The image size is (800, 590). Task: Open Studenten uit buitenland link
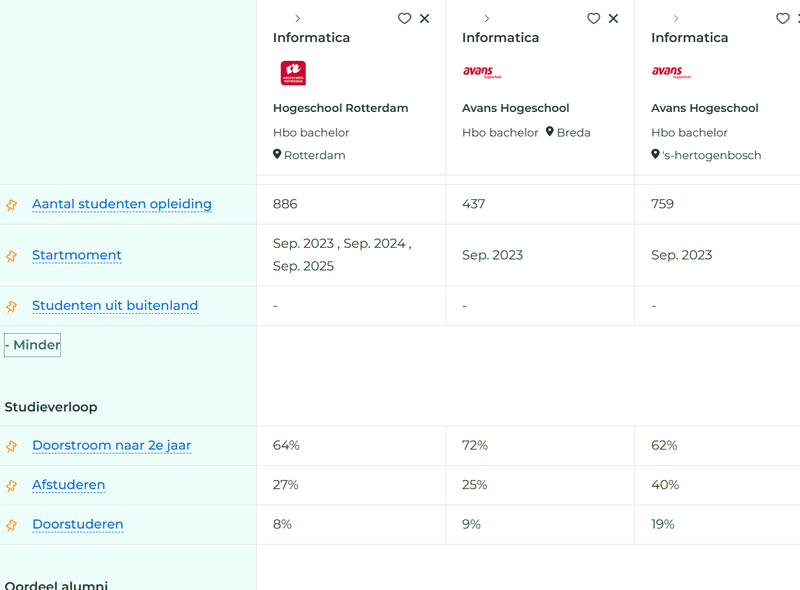(x=115, y=306)
